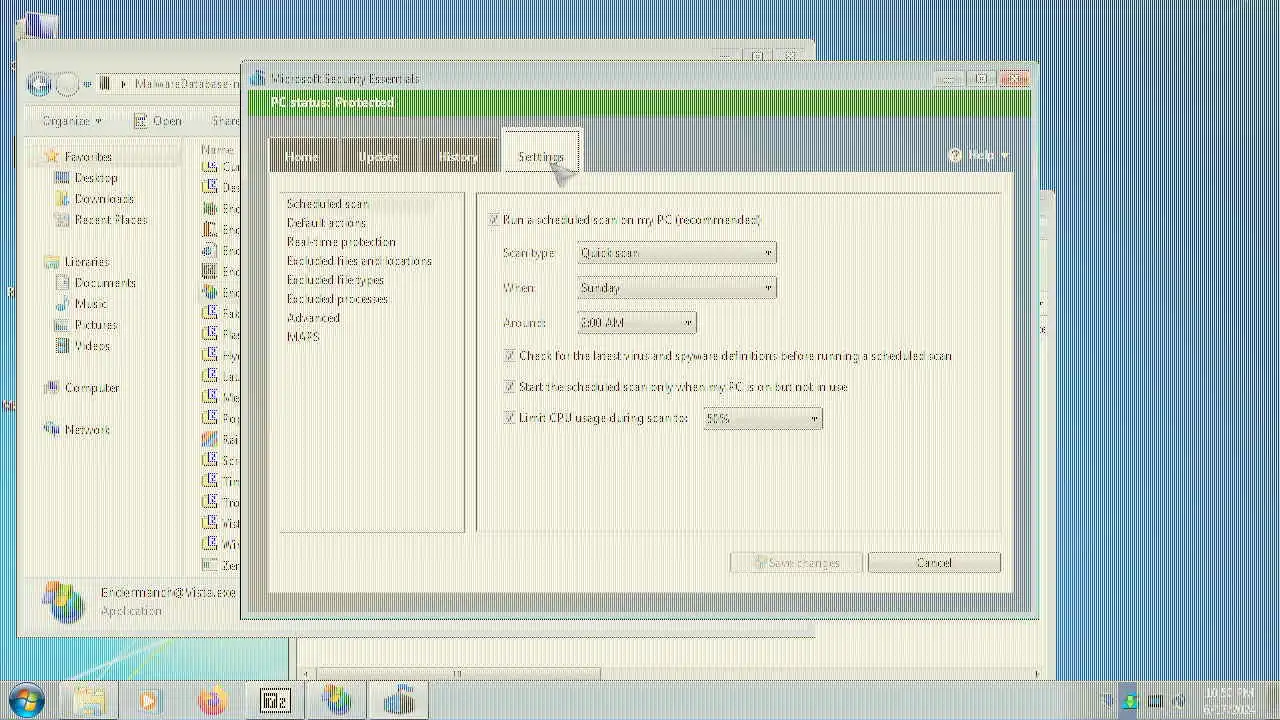Open File Explorer from the taskbar
This screenshot has width=1280, height=720.
[90, 701]
